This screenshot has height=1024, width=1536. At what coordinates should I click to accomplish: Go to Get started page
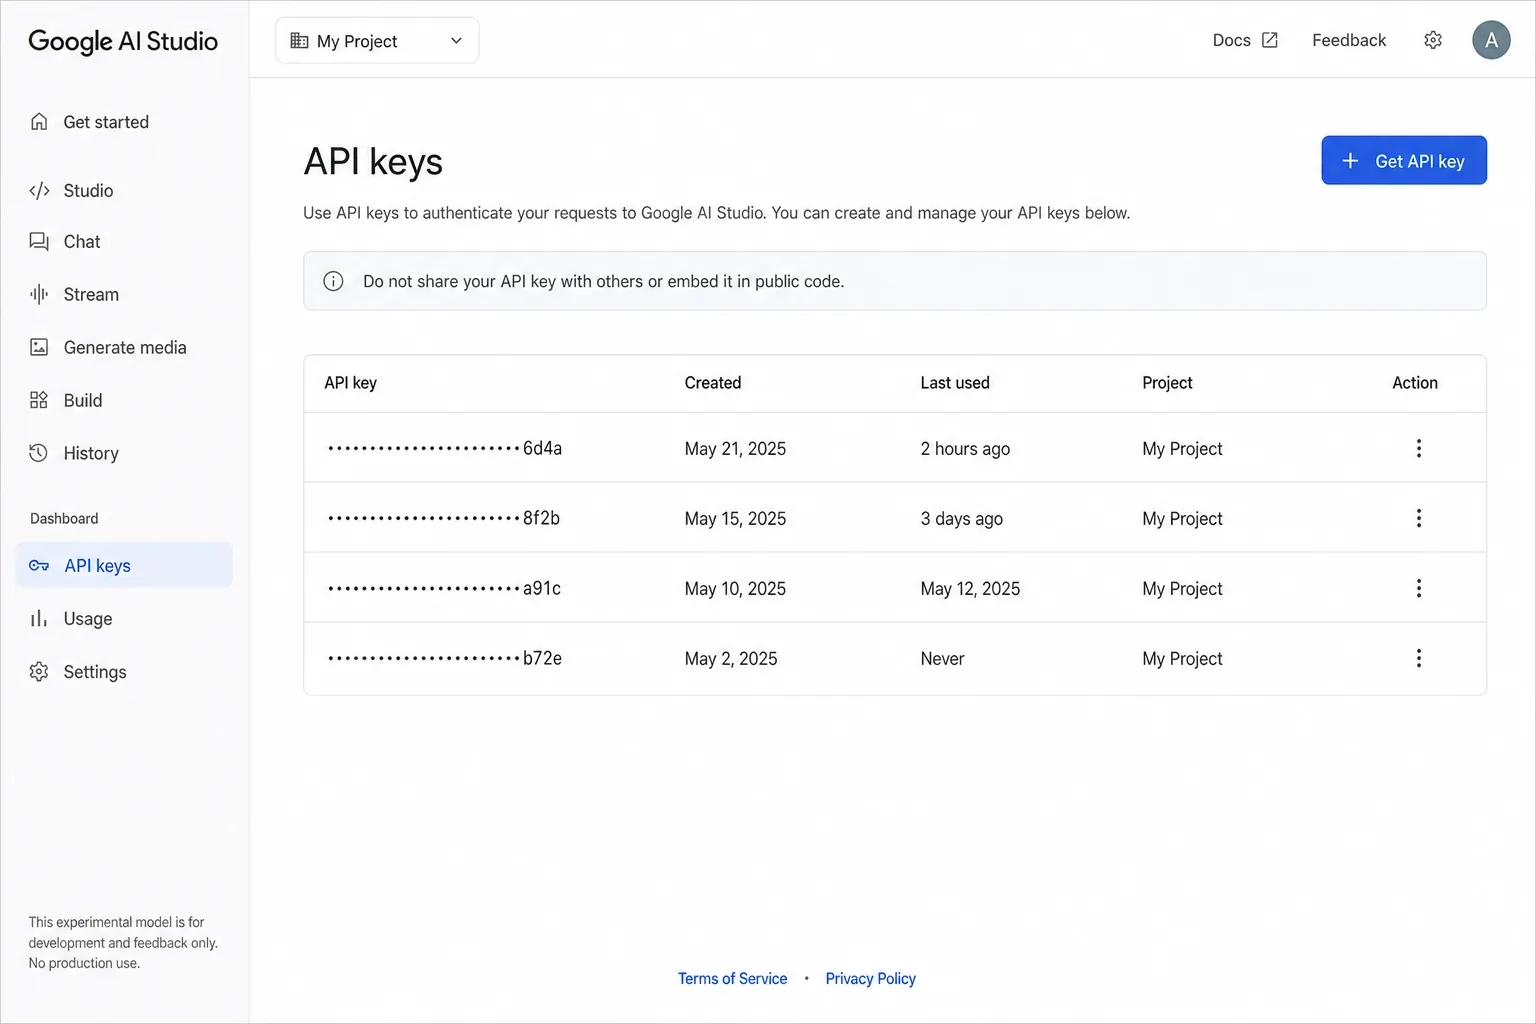click(124, 122)
